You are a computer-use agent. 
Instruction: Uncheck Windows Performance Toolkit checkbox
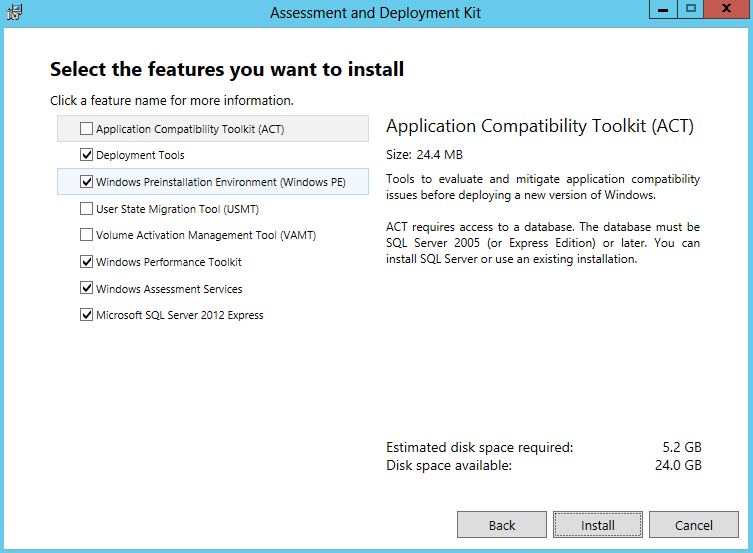[86, 262]
